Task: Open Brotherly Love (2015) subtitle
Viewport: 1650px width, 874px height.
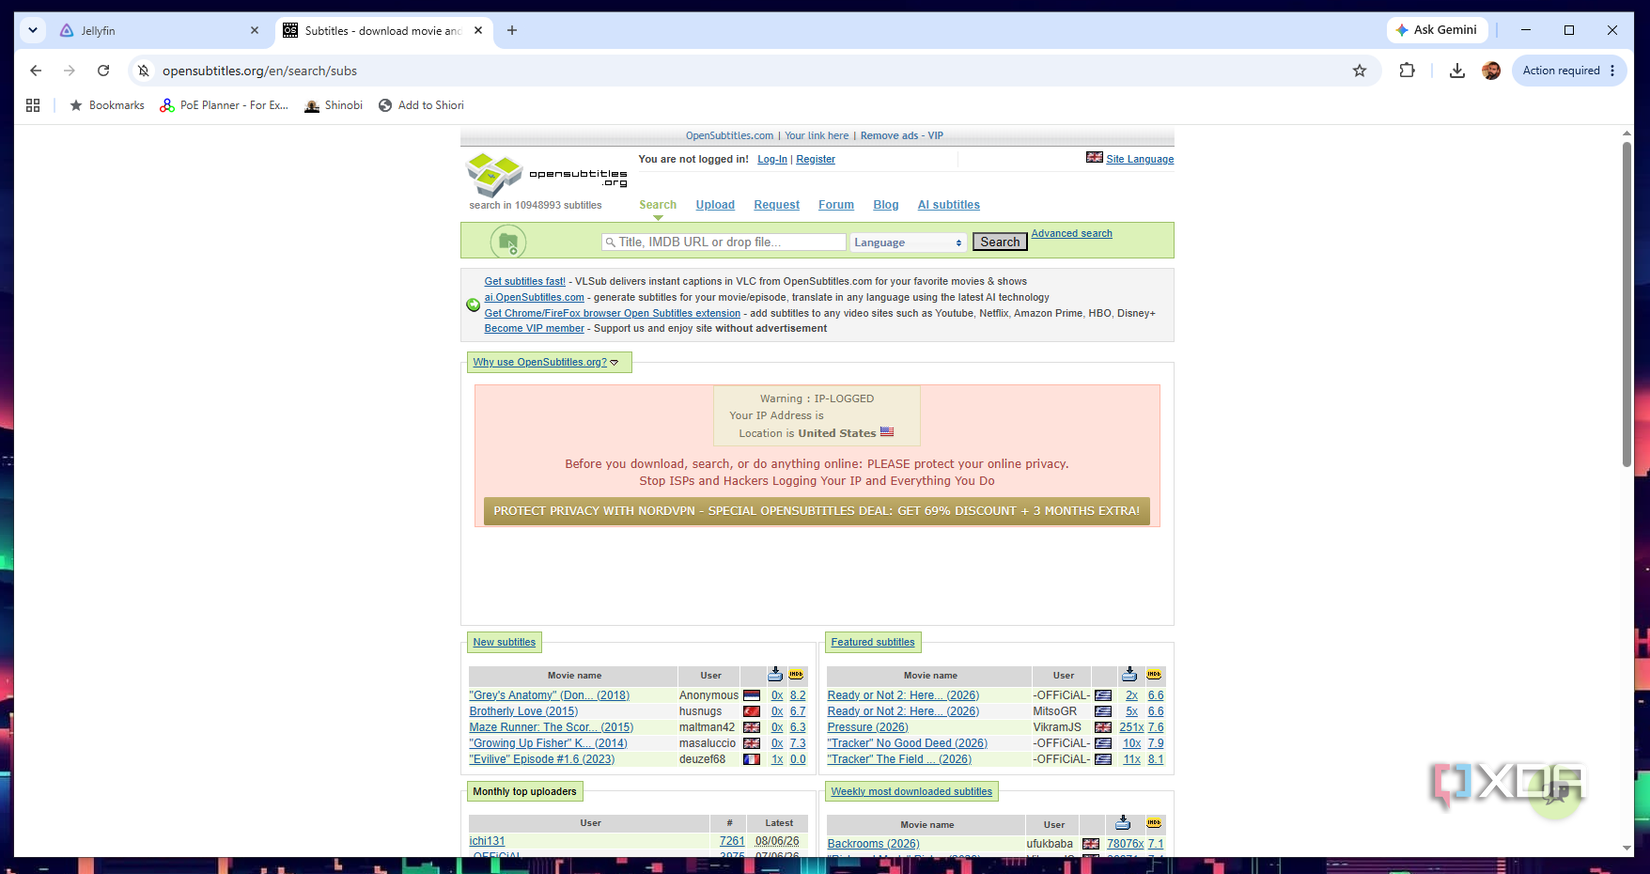Action: (x=523, y=711)
